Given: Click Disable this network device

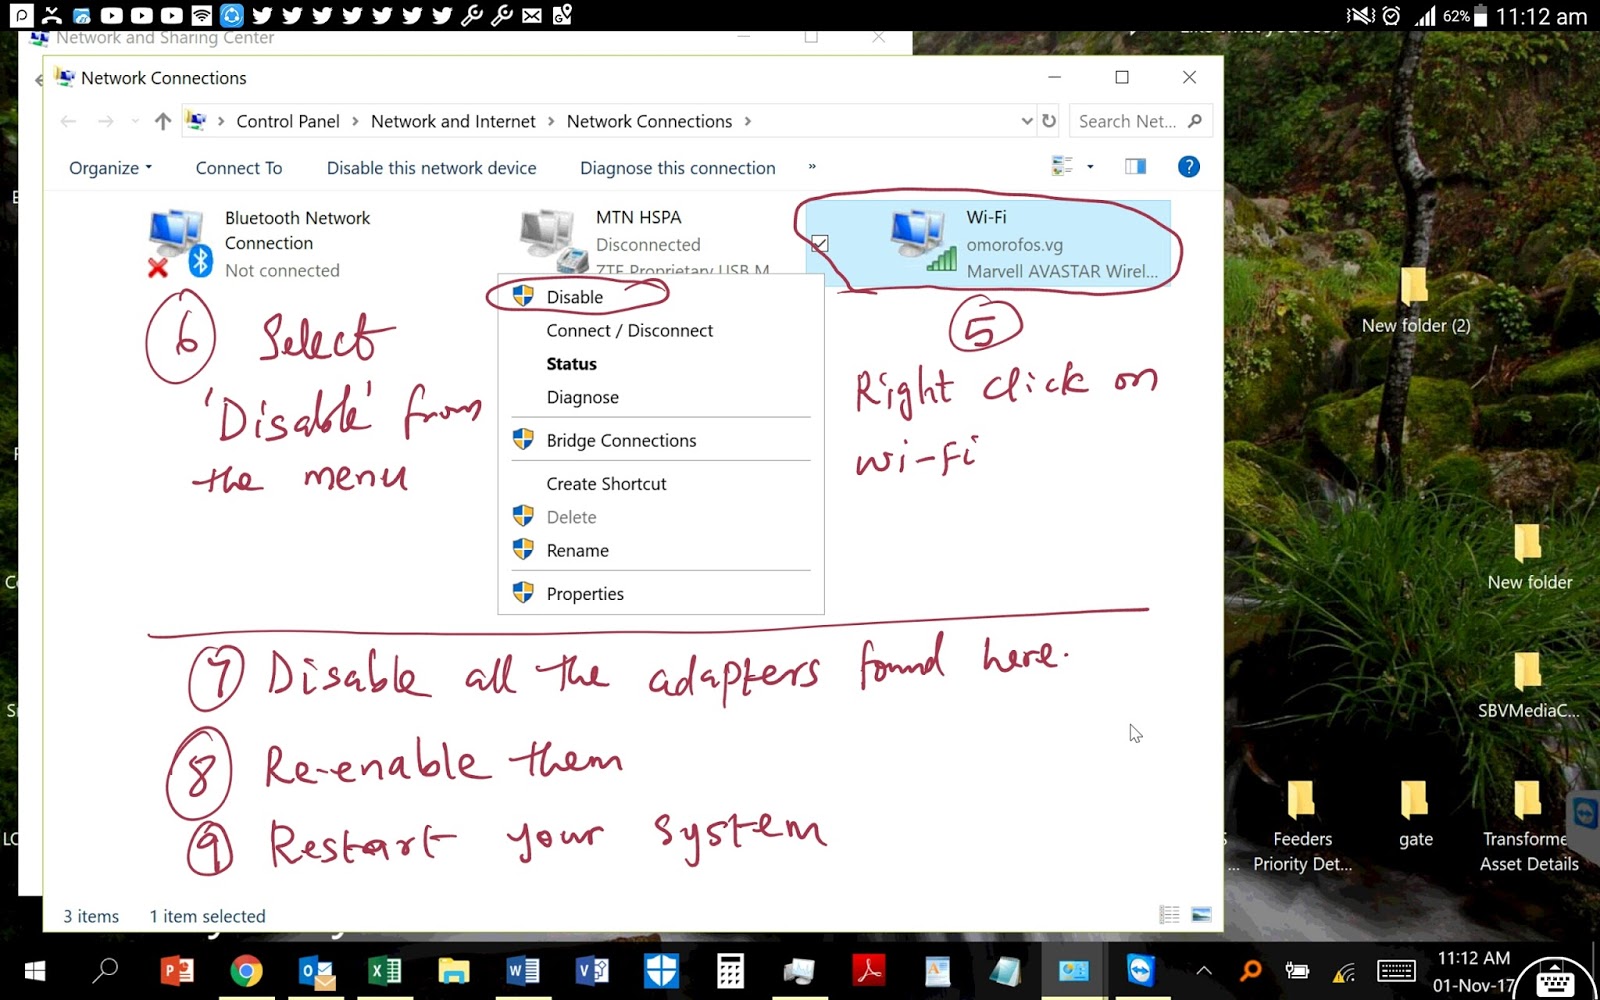Looking at the screenshot, I should (x=431, y=167).
